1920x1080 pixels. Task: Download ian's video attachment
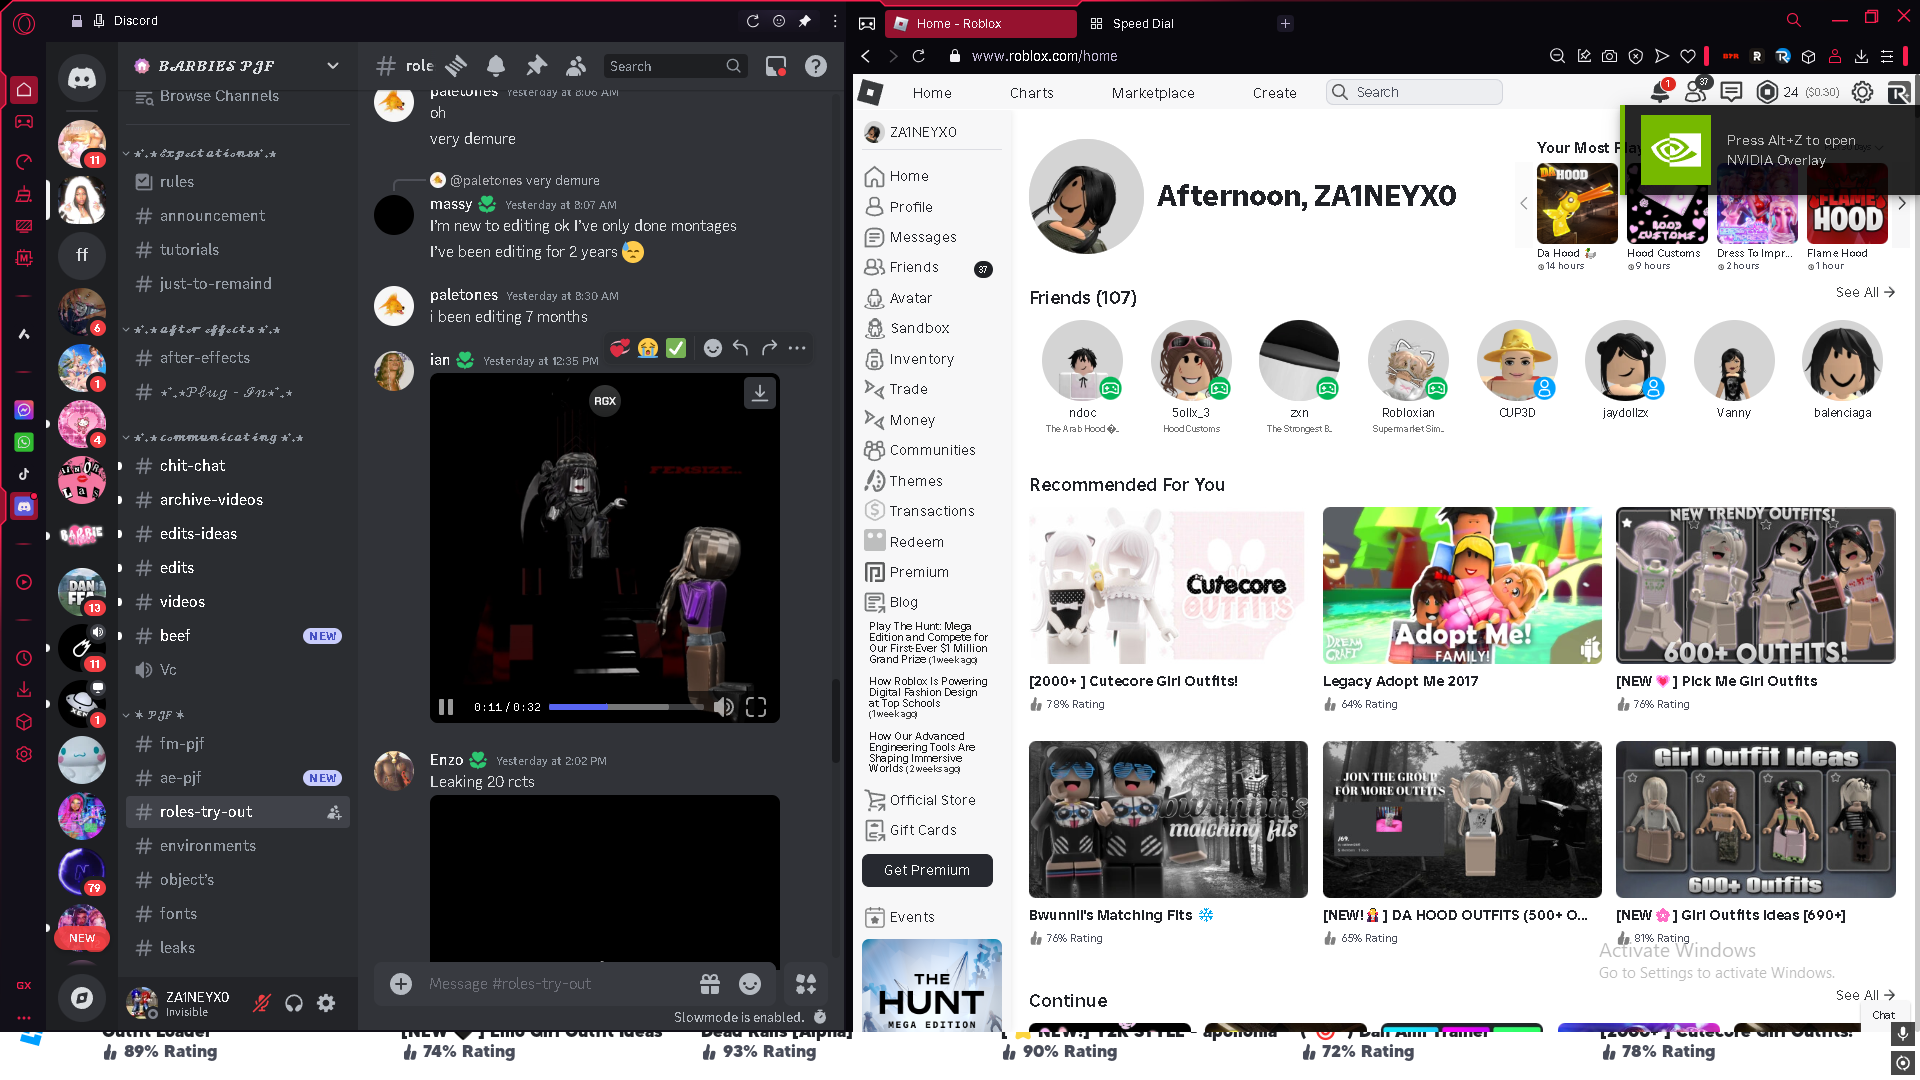[760, 393]
